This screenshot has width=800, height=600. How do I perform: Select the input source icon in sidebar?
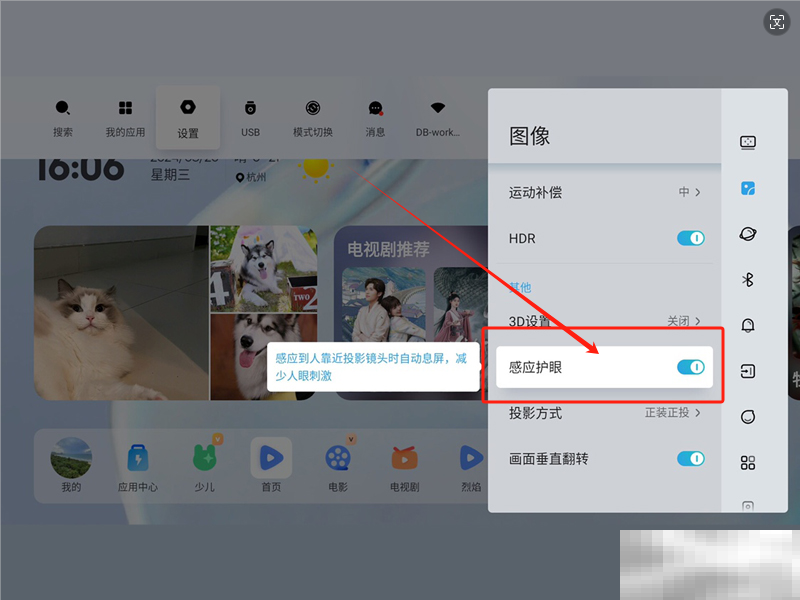(747, 371)
